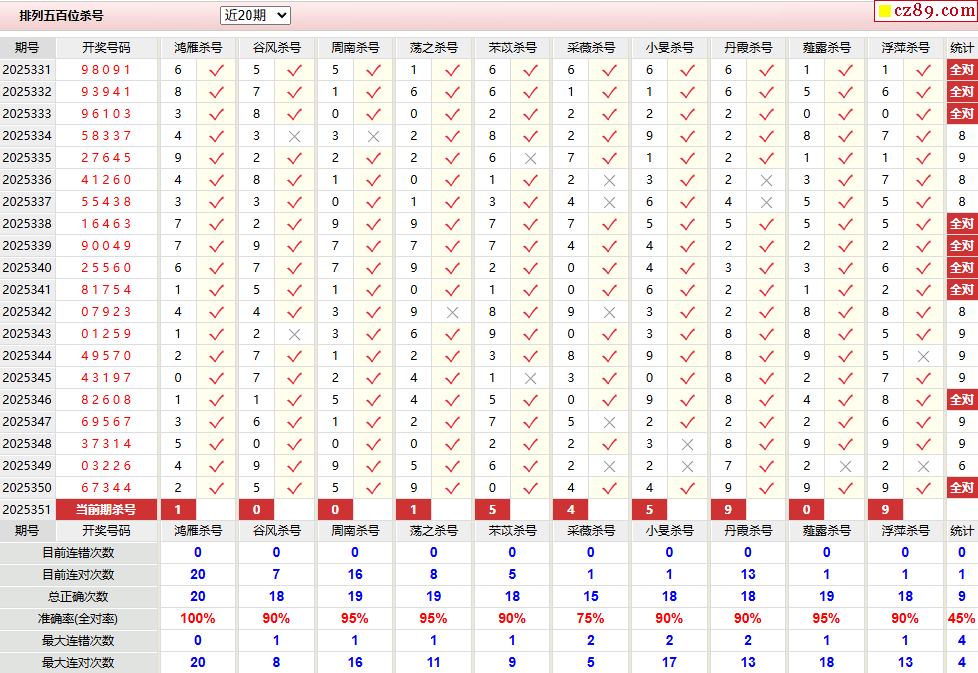This screenshot has width=978, height=673.
Task: Click the check mark for 浮萍杀号 in row 2025350
Action: coord(924,488)
